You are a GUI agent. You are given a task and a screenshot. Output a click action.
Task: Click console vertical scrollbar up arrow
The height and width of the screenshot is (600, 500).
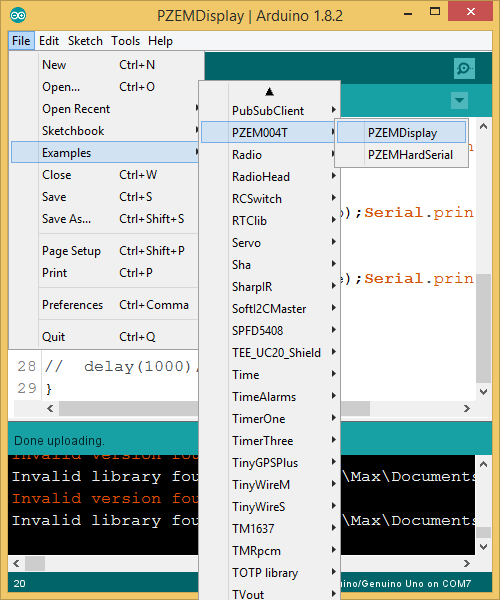tap(484, 464)
